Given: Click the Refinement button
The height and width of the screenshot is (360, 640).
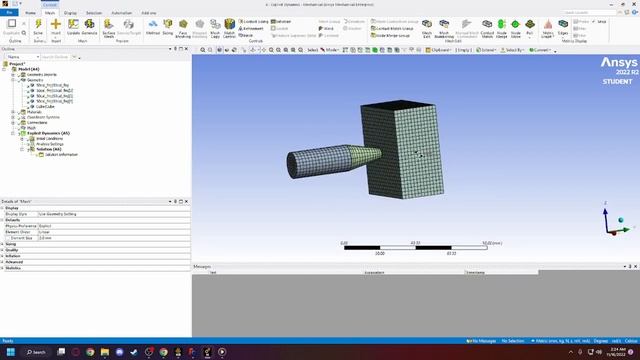Looking at the screenshot, I should pyautogui.click(x=251, y=29).
